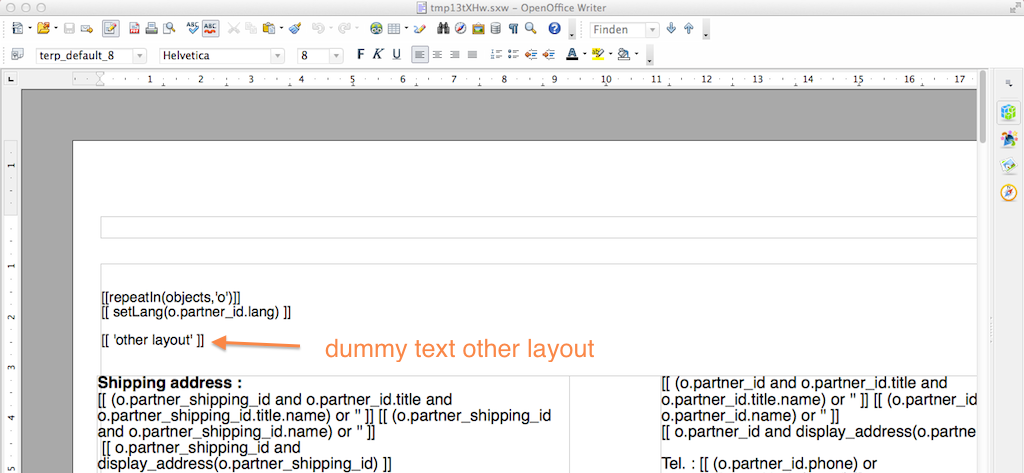This screenshot has width=1024, height=473.
Task: Click the Hyperlink globe icon
Action: [x=376, y=29]
